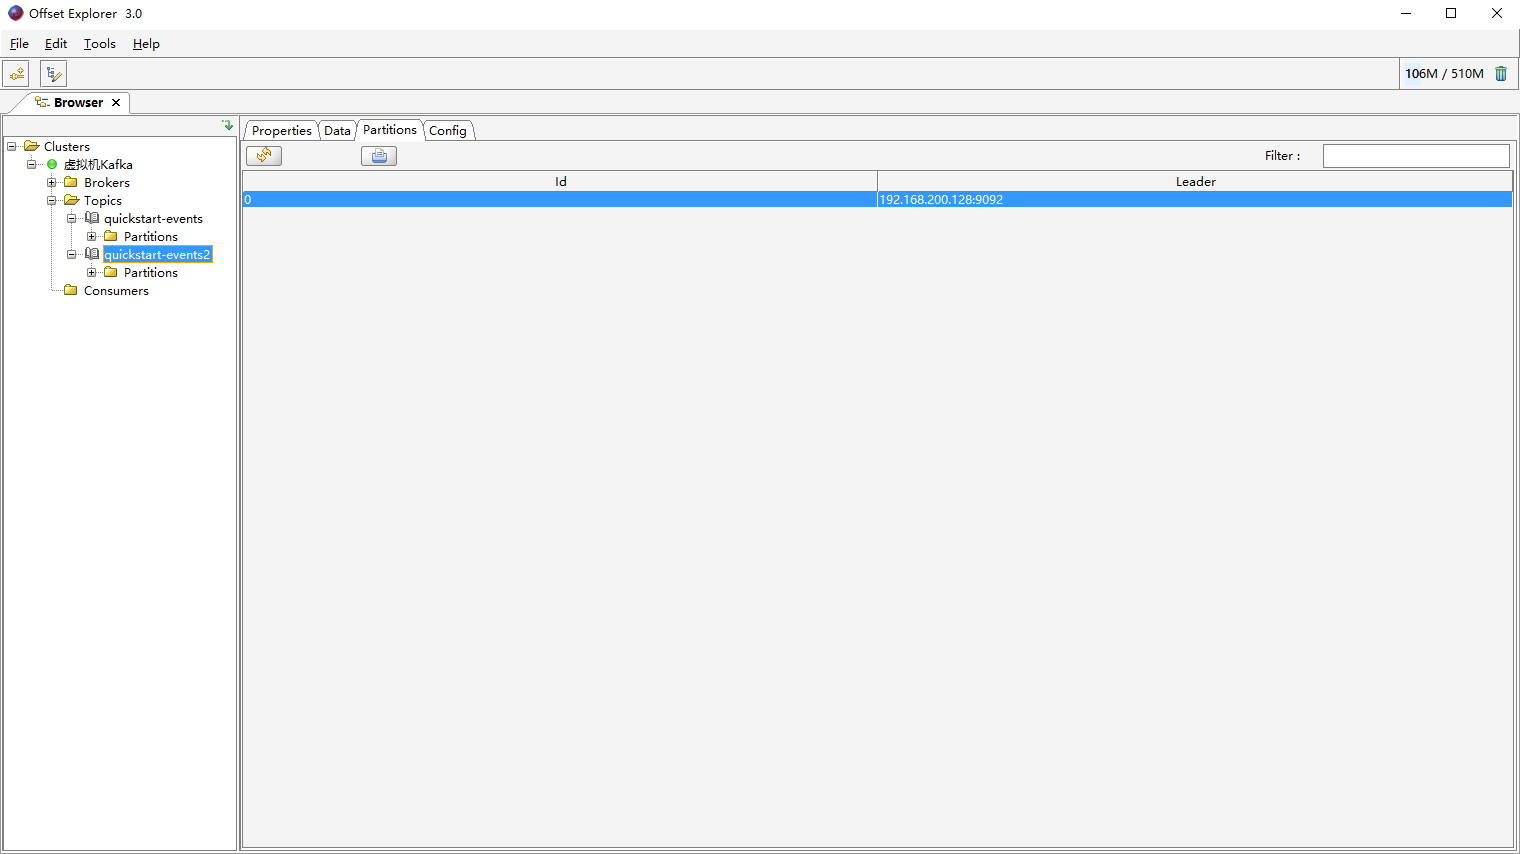Select partition row with Id 0
Image resolution: width=1520 pixels, height=854 pixels.
tap(877, 199)
